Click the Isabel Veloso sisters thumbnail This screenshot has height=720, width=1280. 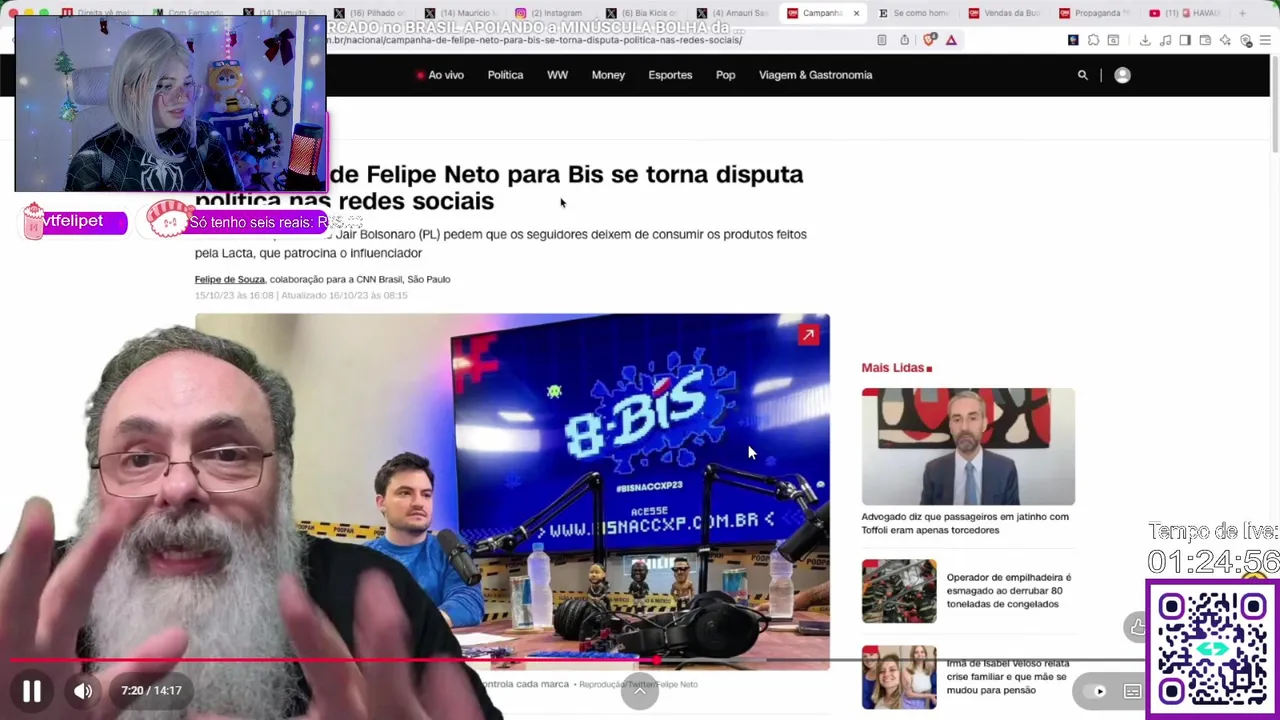tap(899, 677)
